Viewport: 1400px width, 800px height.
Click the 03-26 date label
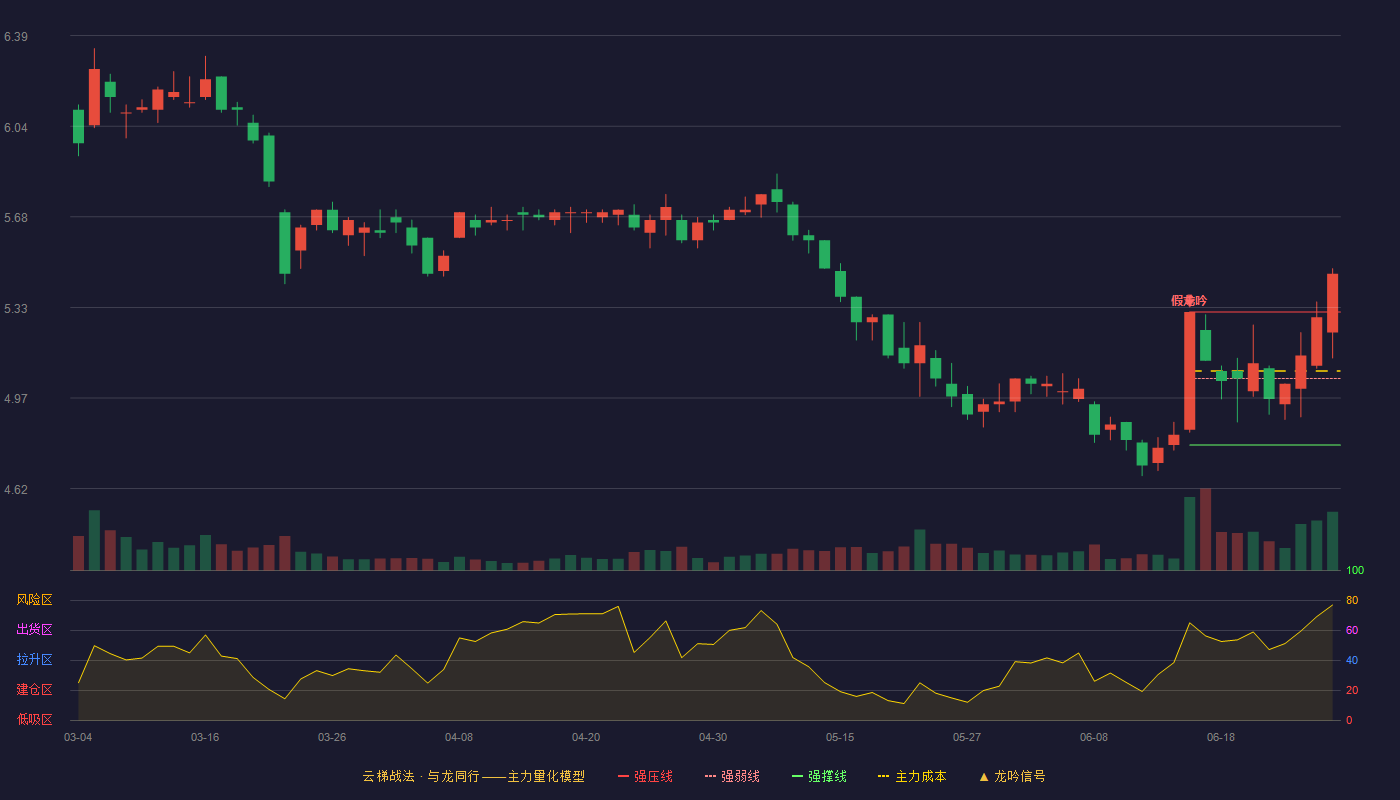click(332, 737)
